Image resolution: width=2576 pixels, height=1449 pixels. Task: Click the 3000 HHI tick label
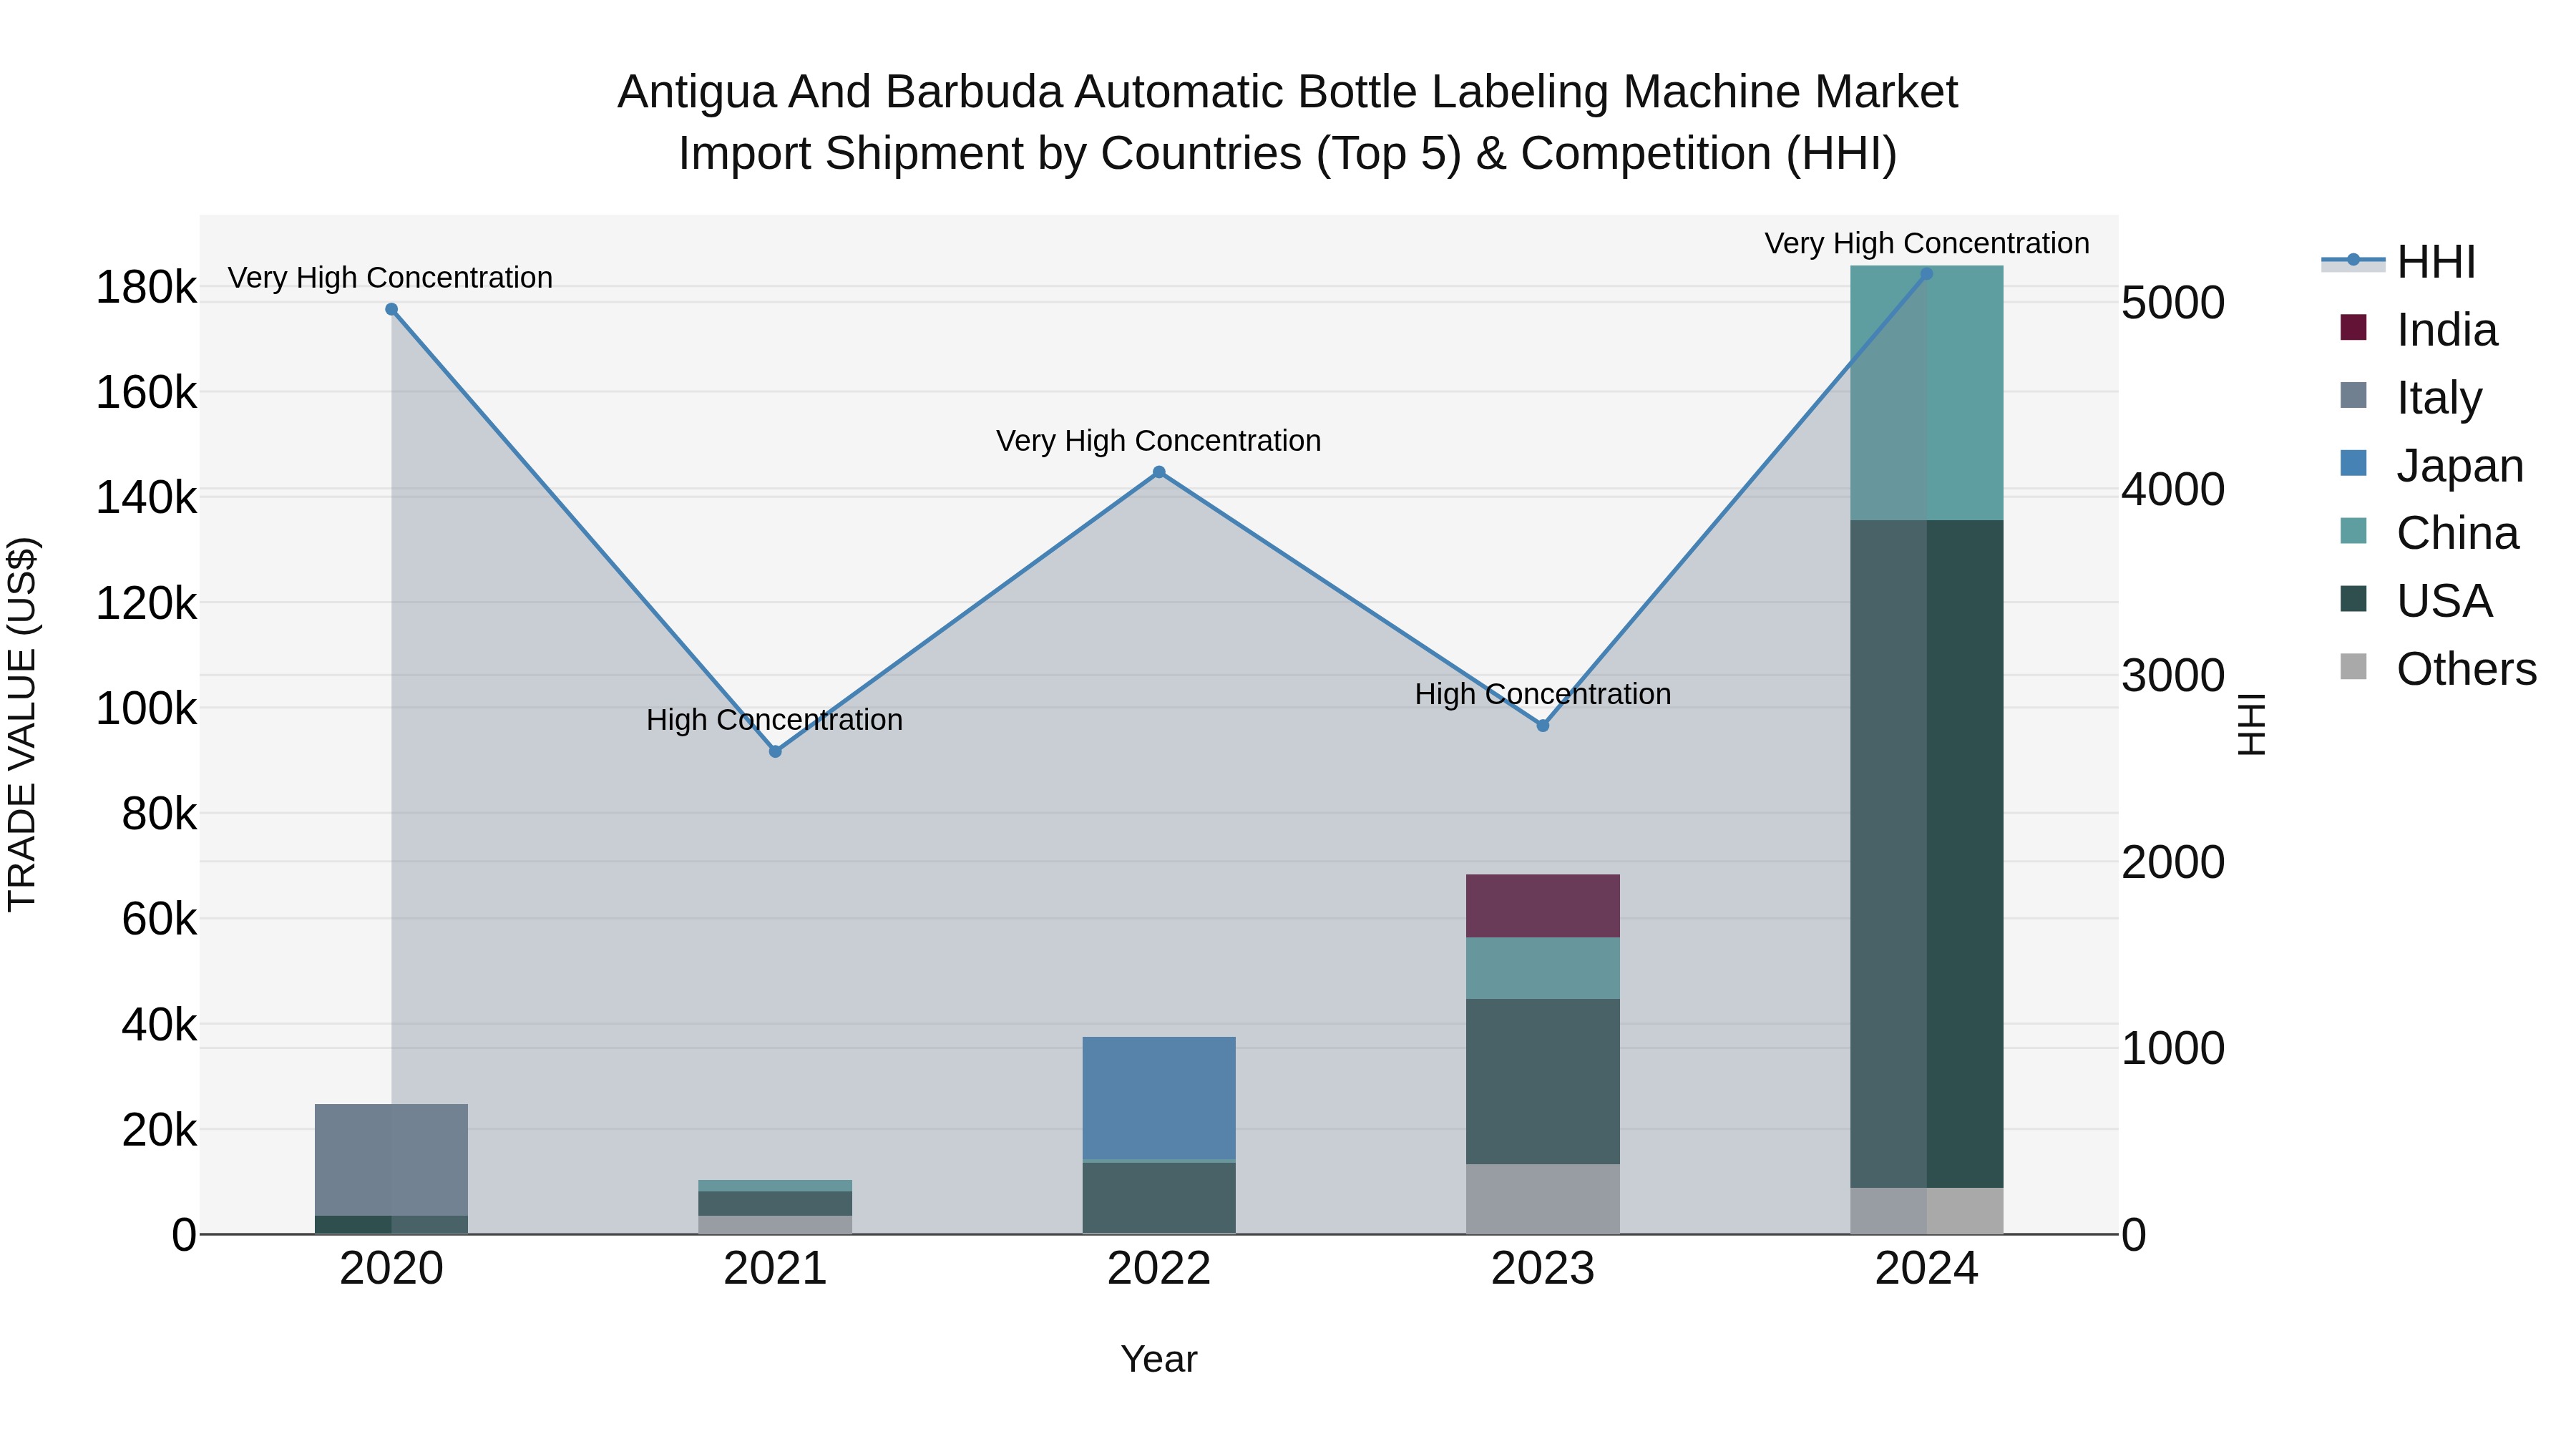2173,676
